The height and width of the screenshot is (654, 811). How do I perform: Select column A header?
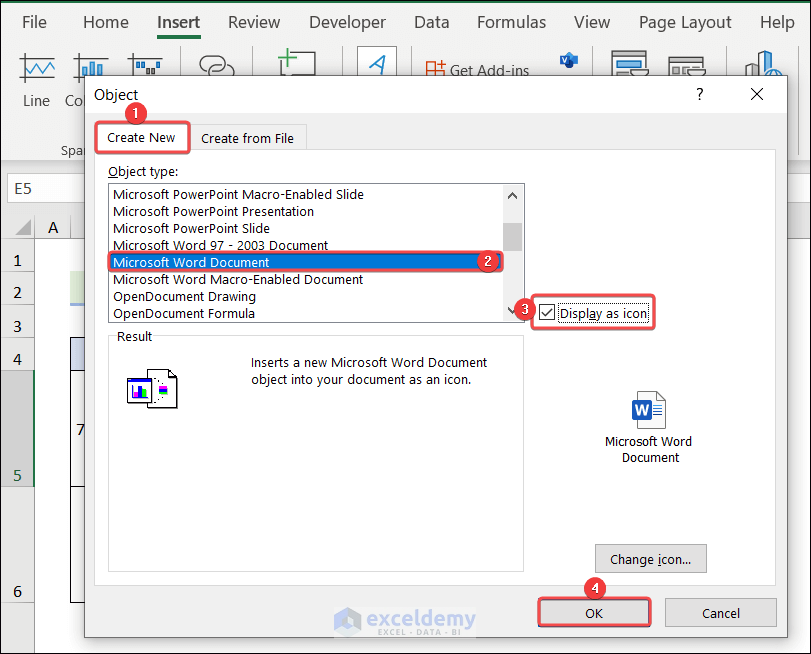[x=53, y=227]
